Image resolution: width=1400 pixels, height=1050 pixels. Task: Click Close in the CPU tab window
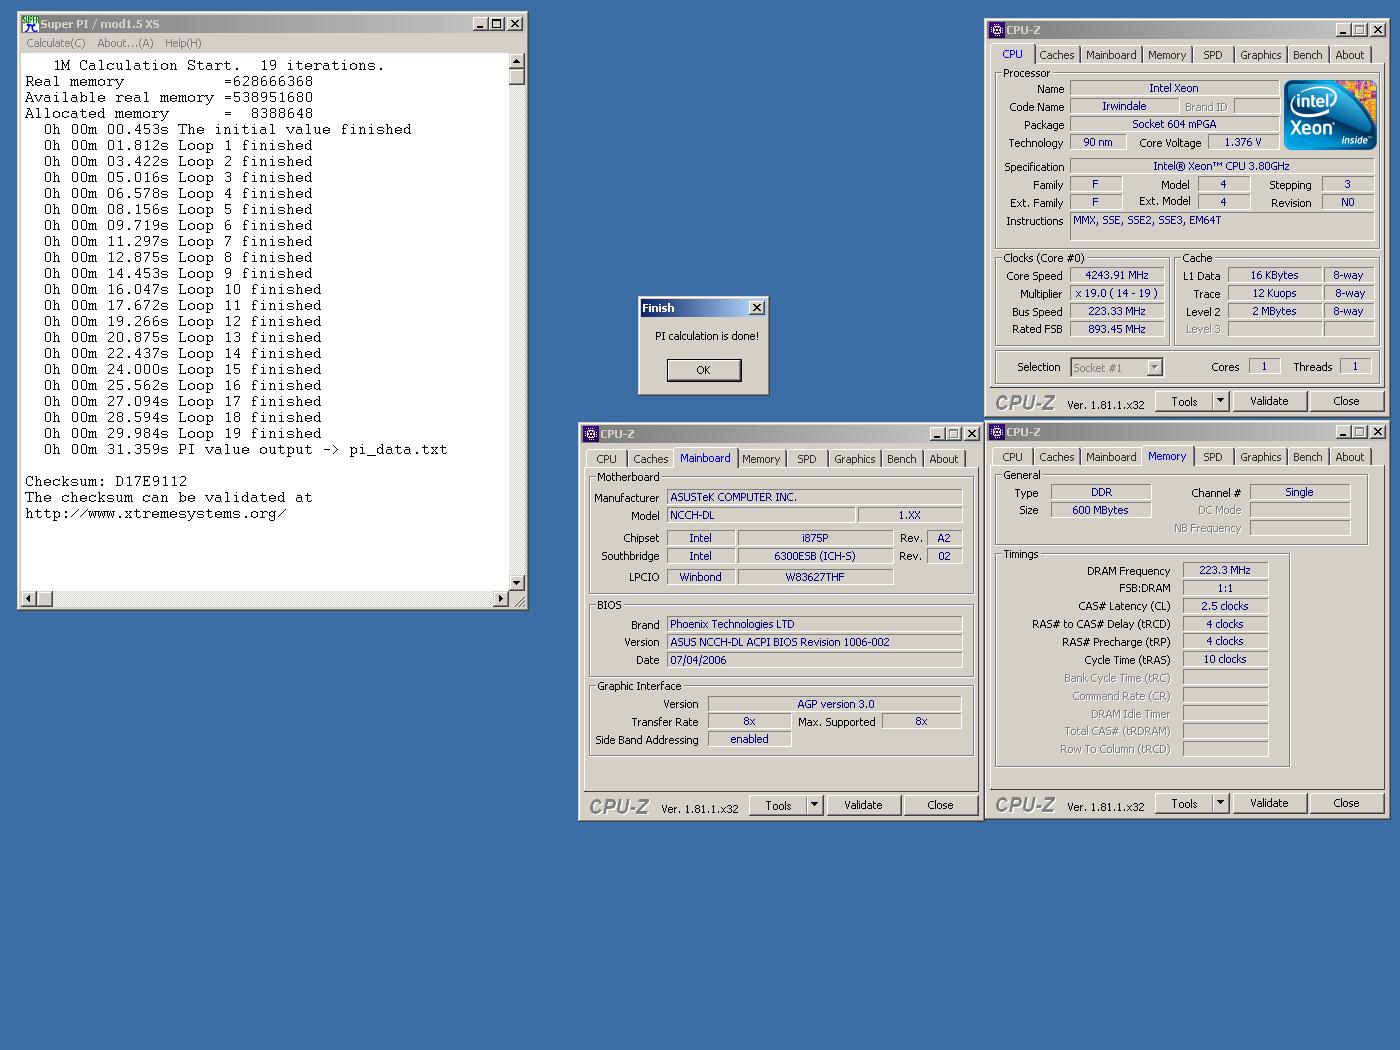(1346, 401)
